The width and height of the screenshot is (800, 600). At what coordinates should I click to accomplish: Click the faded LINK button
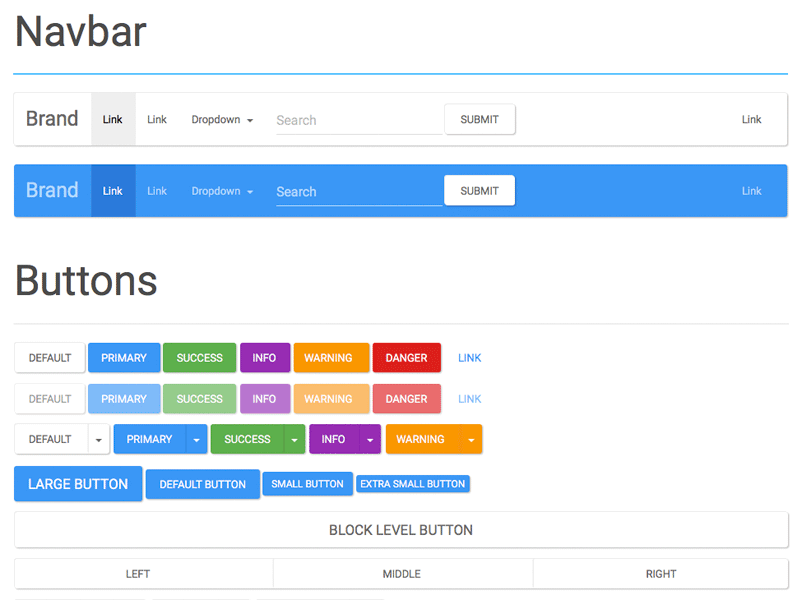click(x=469, y=398)
